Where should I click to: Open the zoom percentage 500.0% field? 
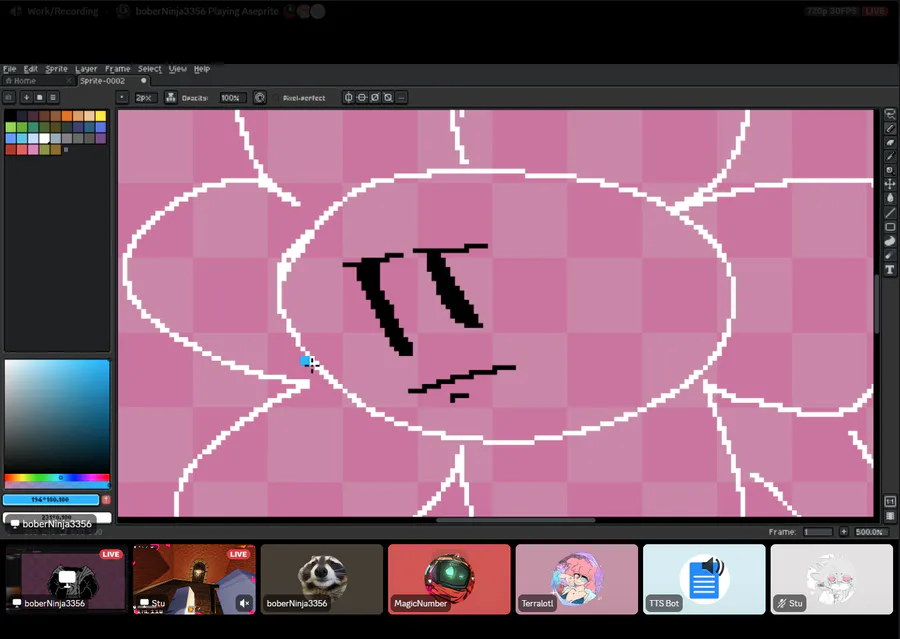[x=869, y=532]
